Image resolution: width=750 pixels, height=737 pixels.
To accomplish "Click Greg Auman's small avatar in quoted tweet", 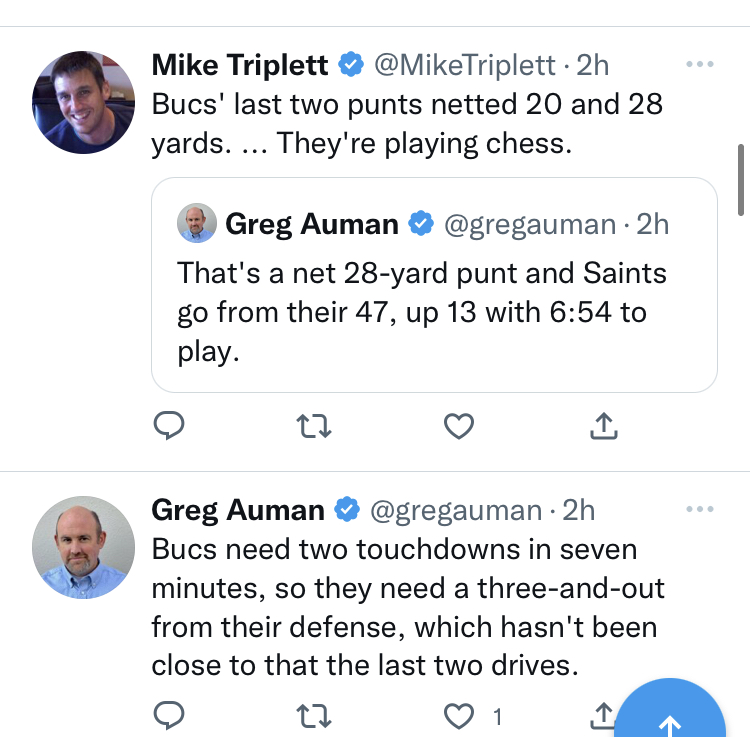I will pyautogui.click(x=197, y=223).
